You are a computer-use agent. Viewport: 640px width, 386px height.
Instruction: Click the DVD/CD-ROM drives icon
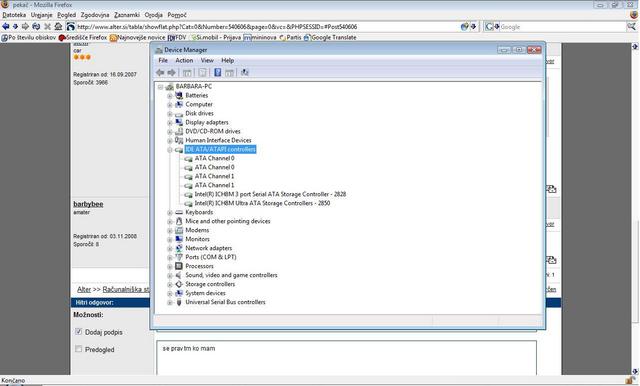pyautogui.click(x=179, y=131)
